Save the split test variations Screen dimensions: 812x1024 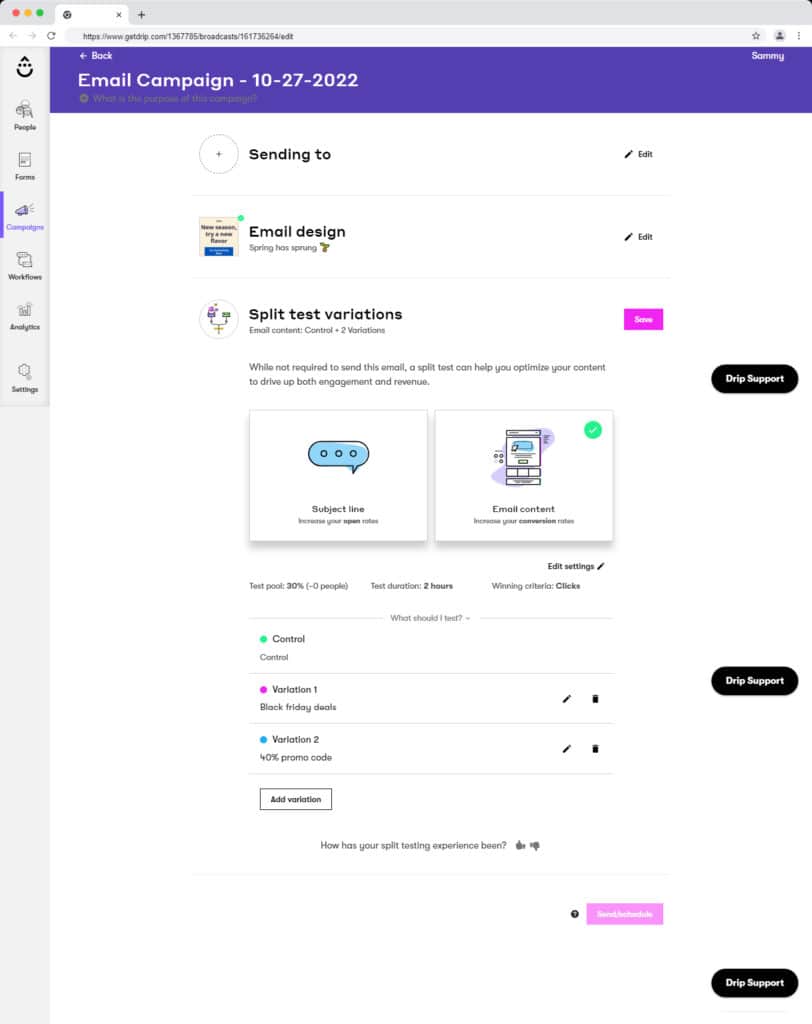643,317
